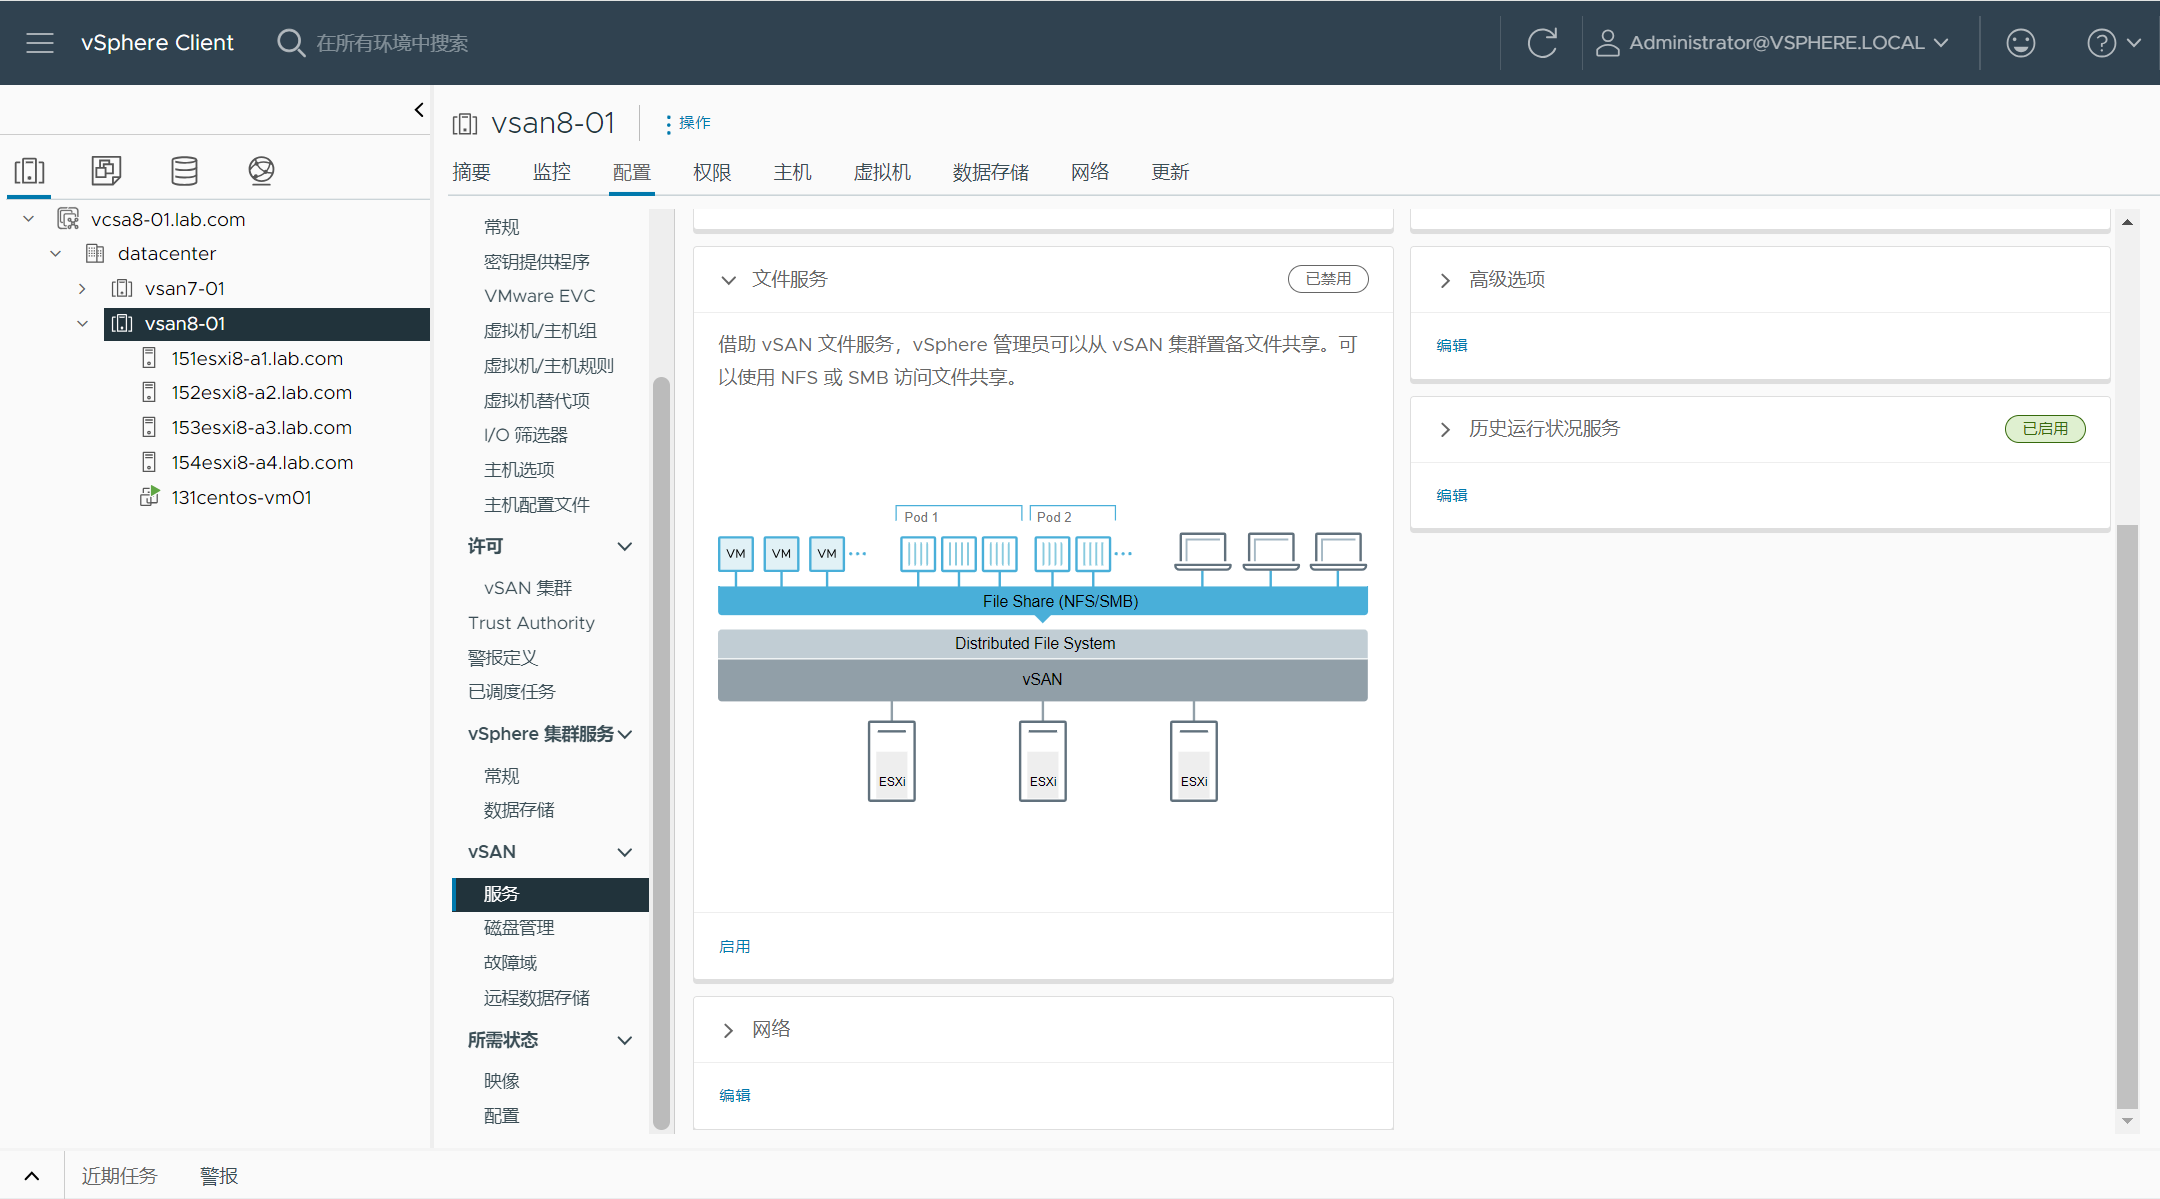Image resolution: width=2160 pixels, height=1199 pixels.
Task: Click 编辑 under 历史运行状况服务
Action: coord(1452,495)
